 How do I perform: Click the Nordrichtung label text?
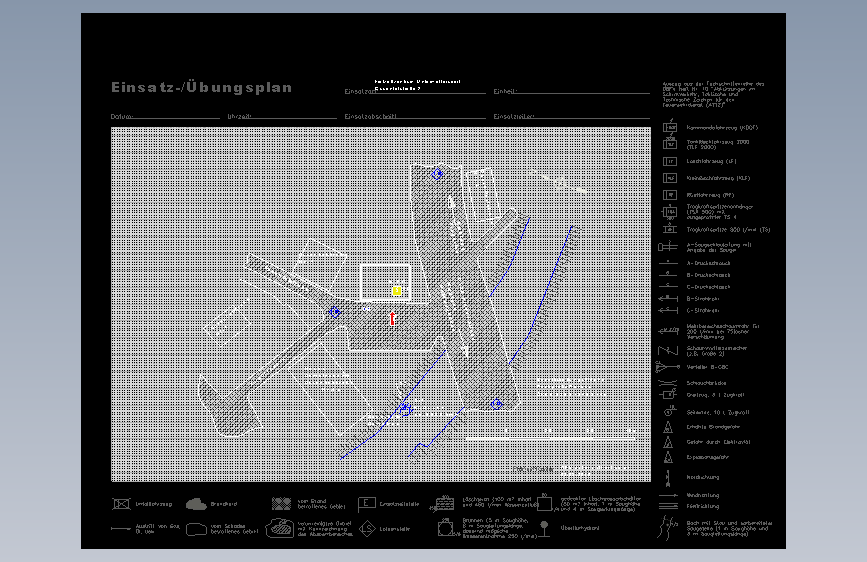[x=703, y=477]
